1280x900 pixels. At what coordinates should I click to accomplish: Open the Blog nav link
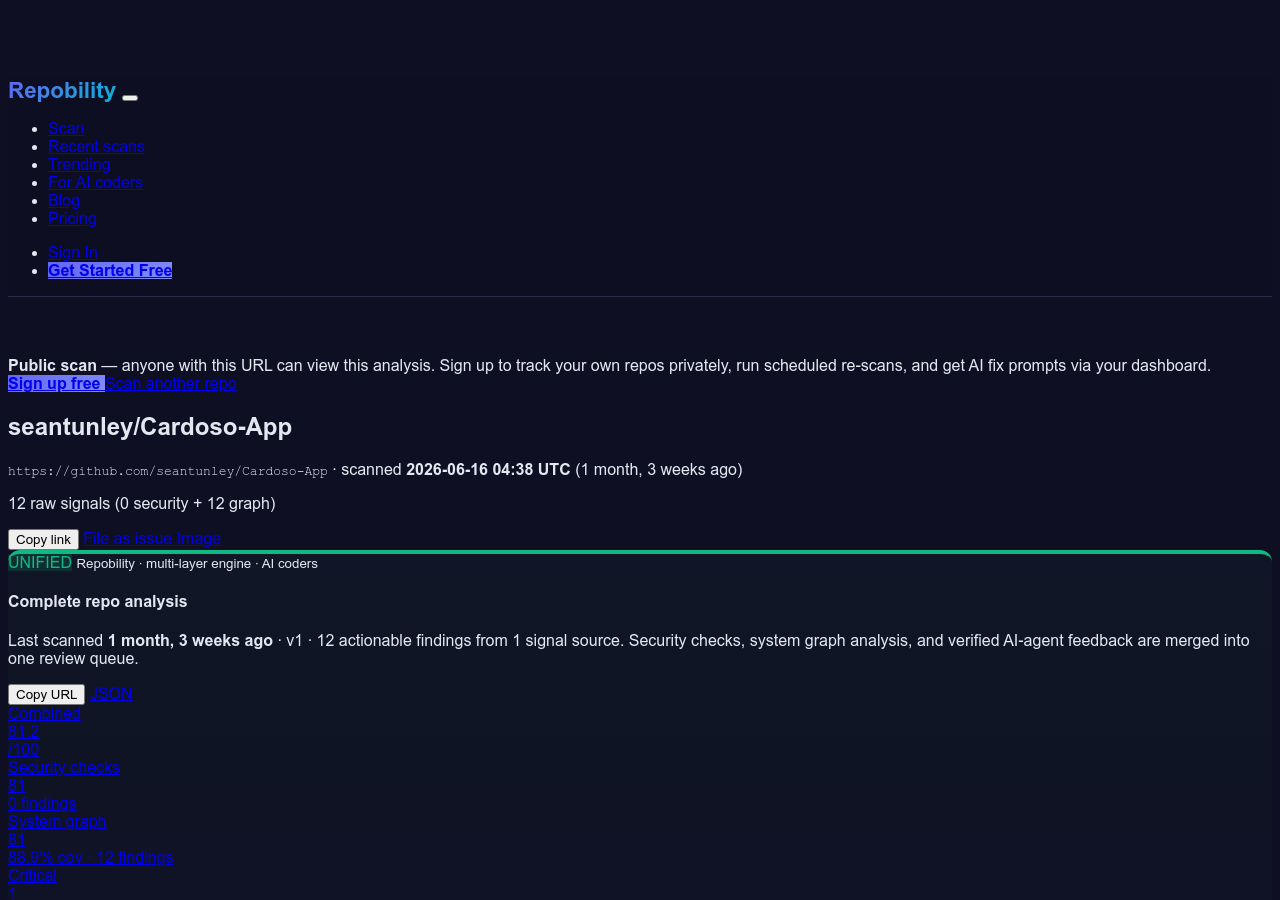point(64,200)
